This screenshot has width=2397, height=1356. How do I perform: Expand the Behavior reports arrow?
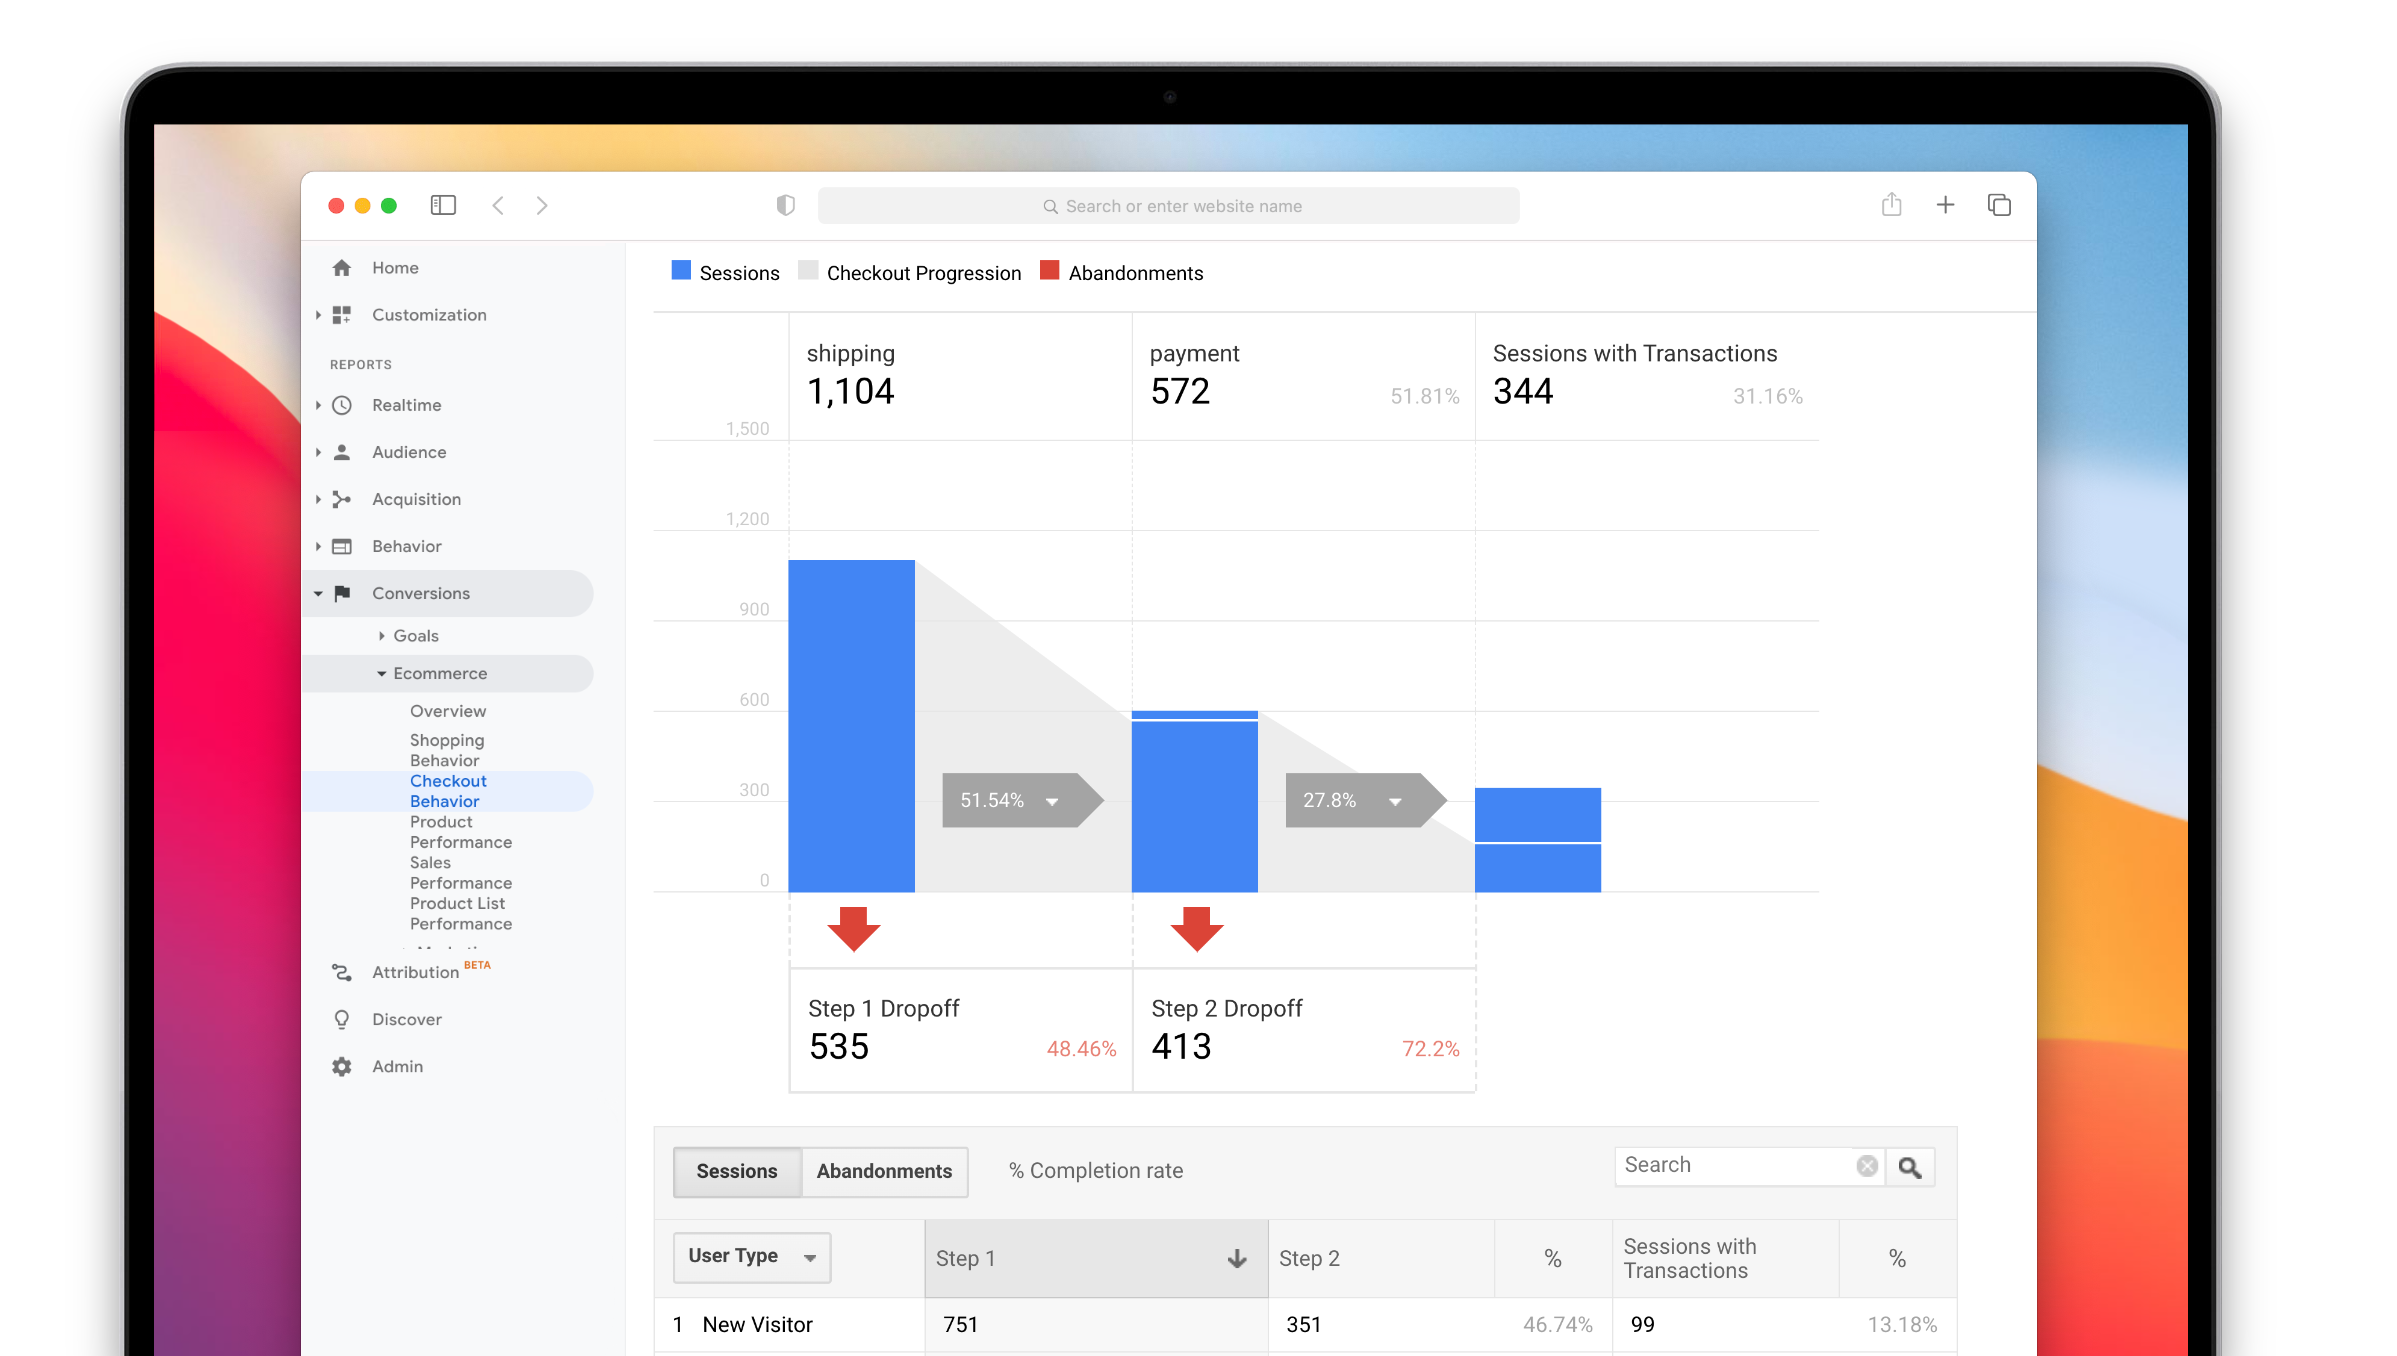coord(318,546)
